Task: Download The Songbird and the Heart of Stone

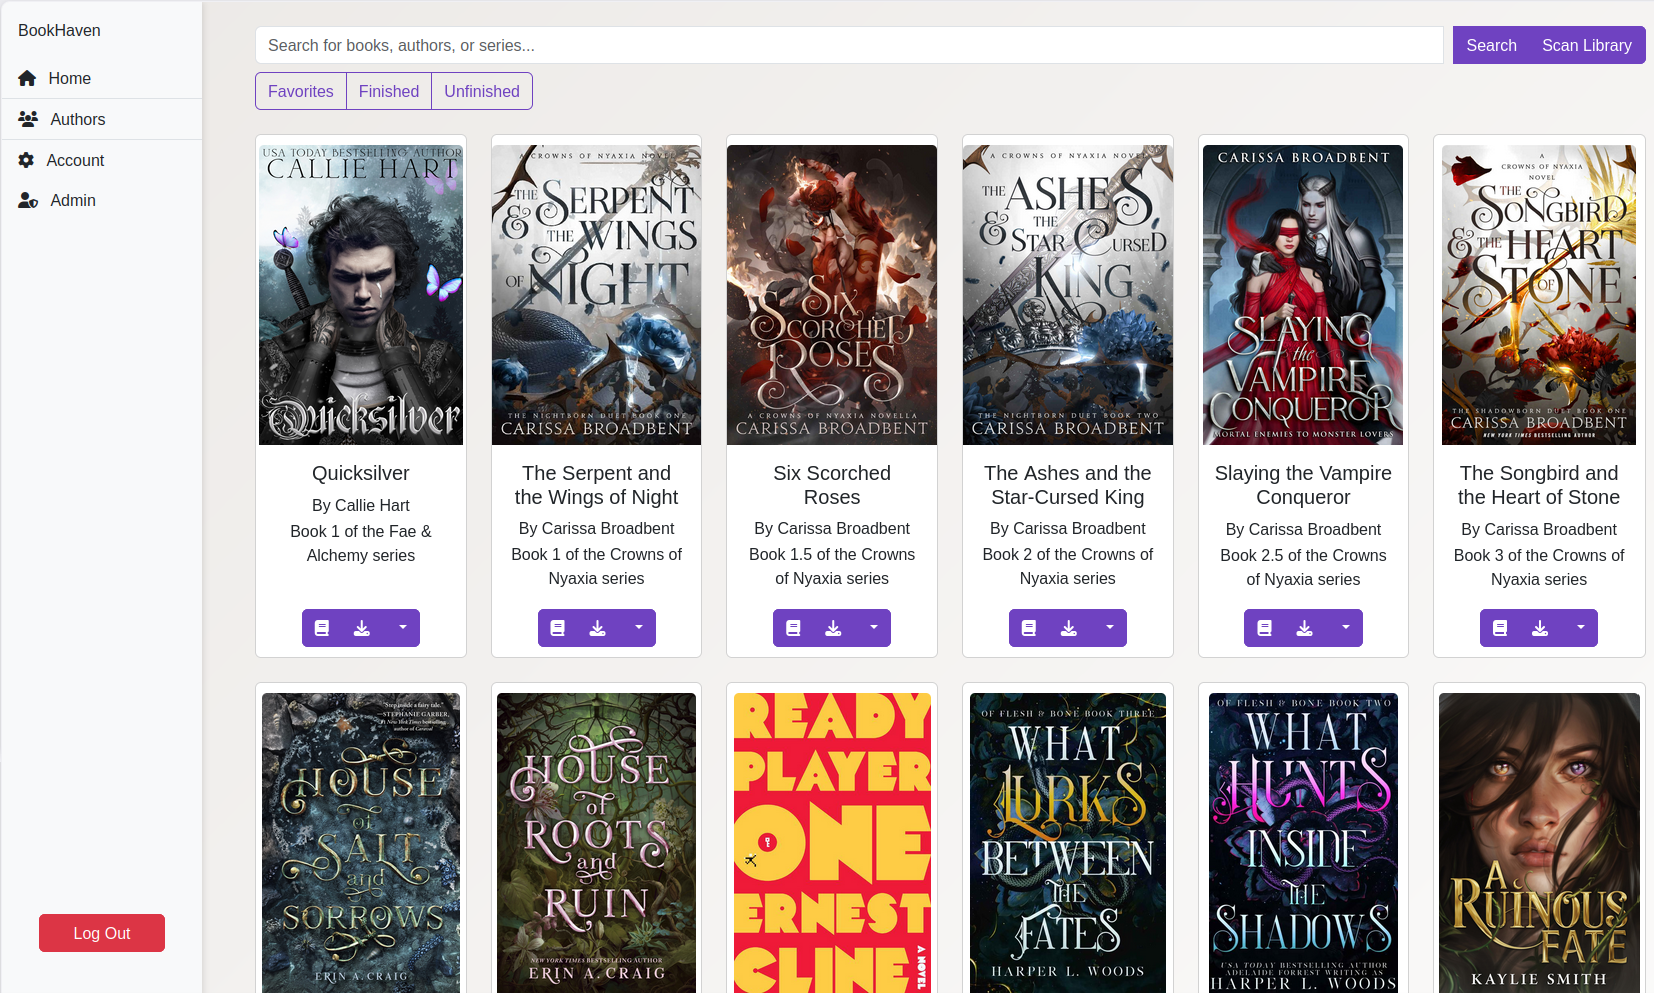Action: pyautogui.click(x=1540, y=628)
